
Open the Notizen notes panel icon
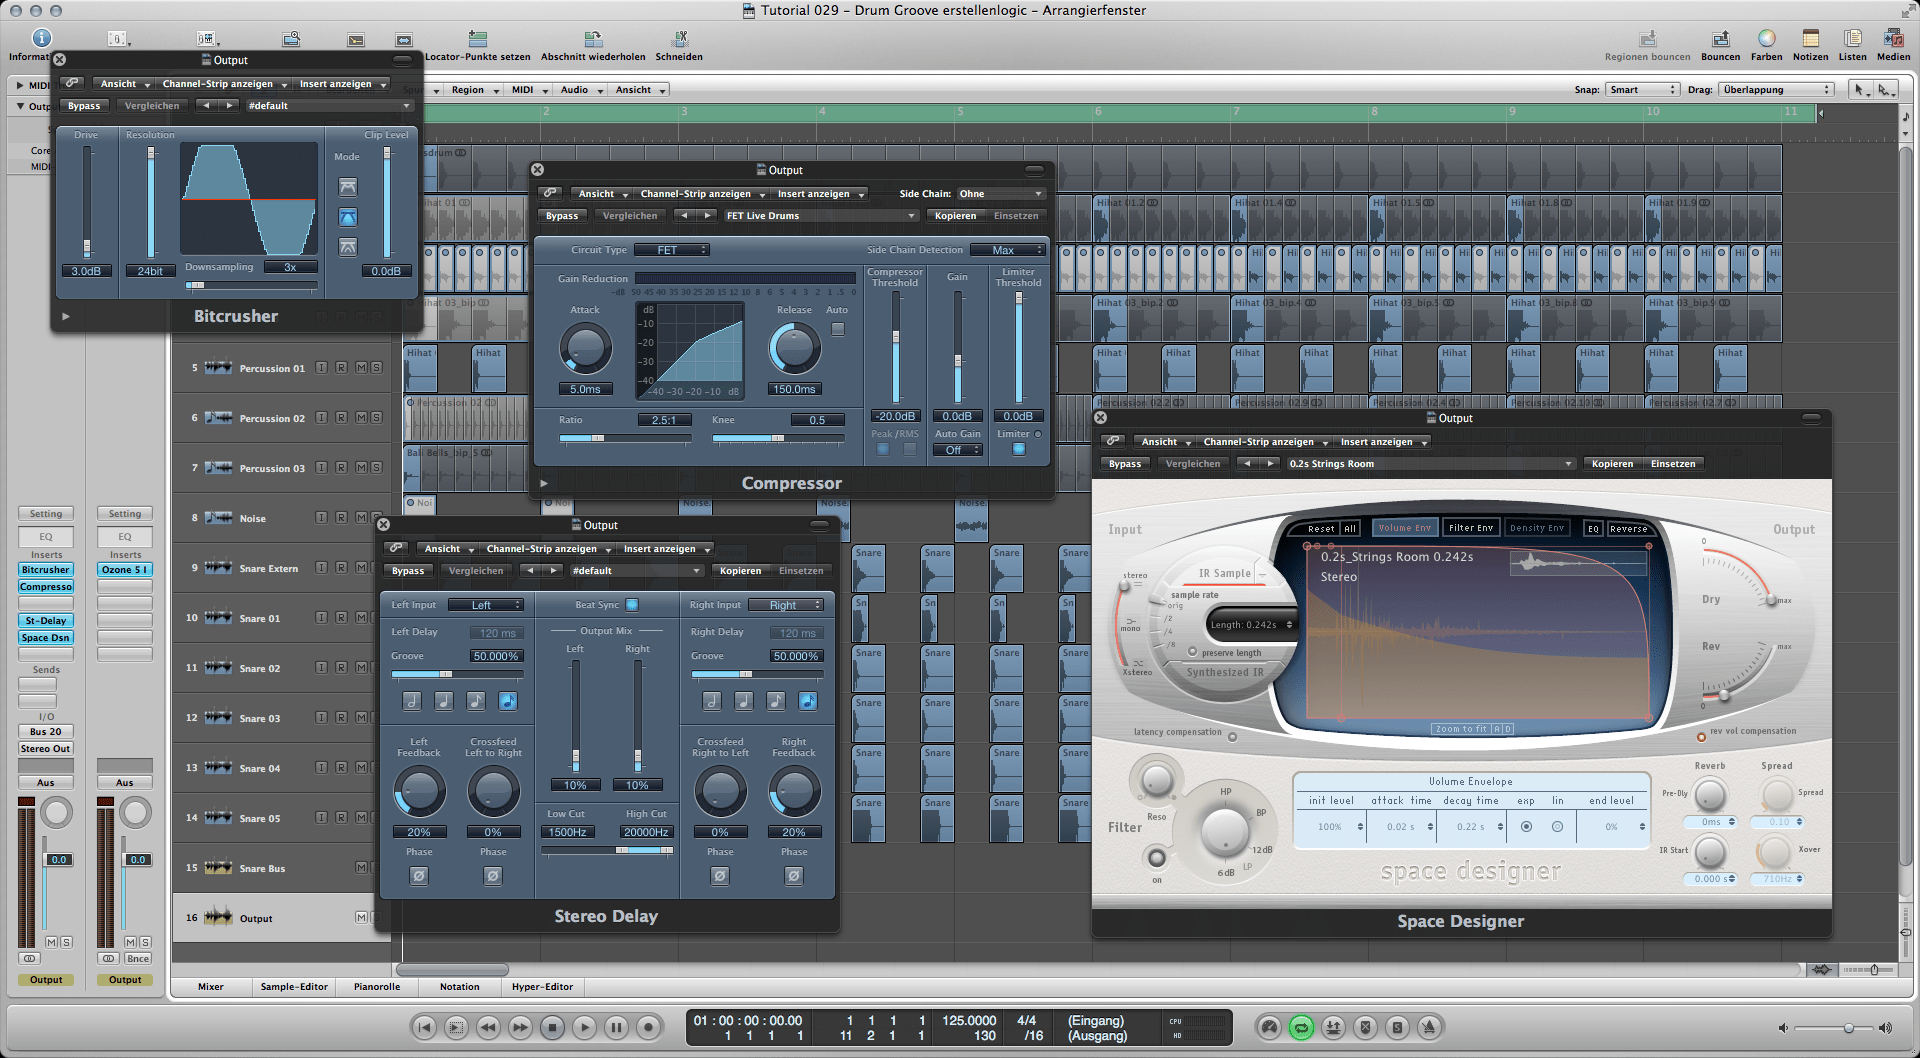1810,40
